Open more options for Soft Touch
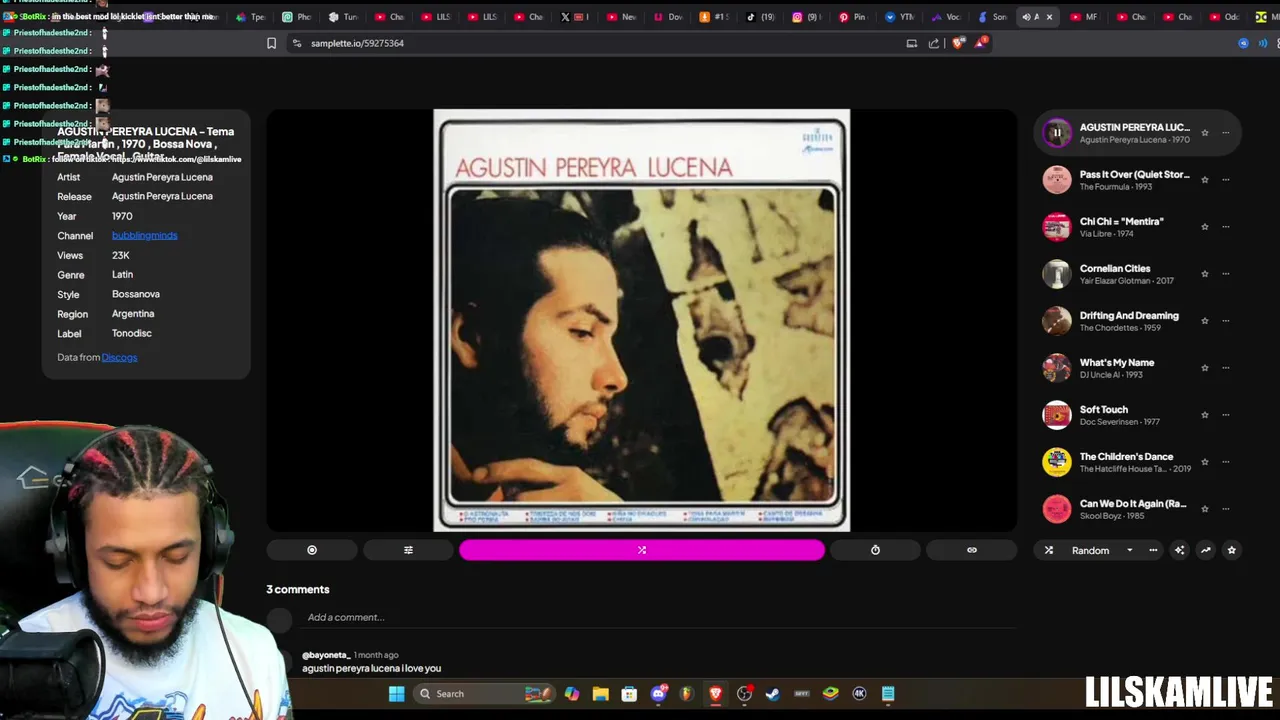This screenshot has height=720, width=1280. point(1226,415)
